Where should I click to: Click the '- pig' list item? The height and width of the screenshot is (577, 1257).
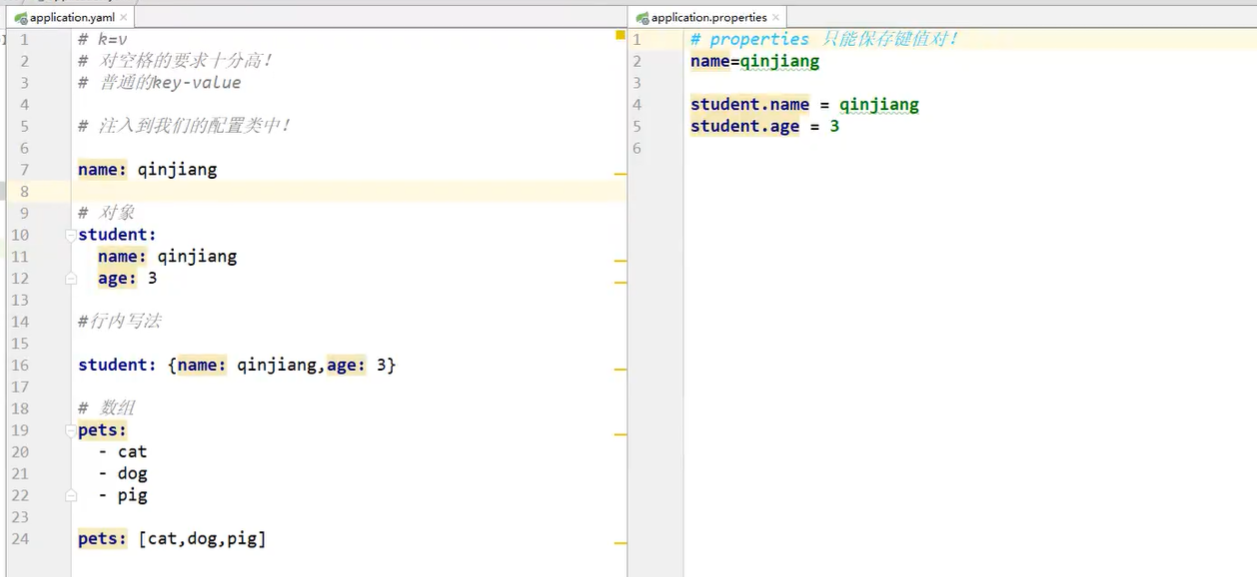tap(122, 495)
